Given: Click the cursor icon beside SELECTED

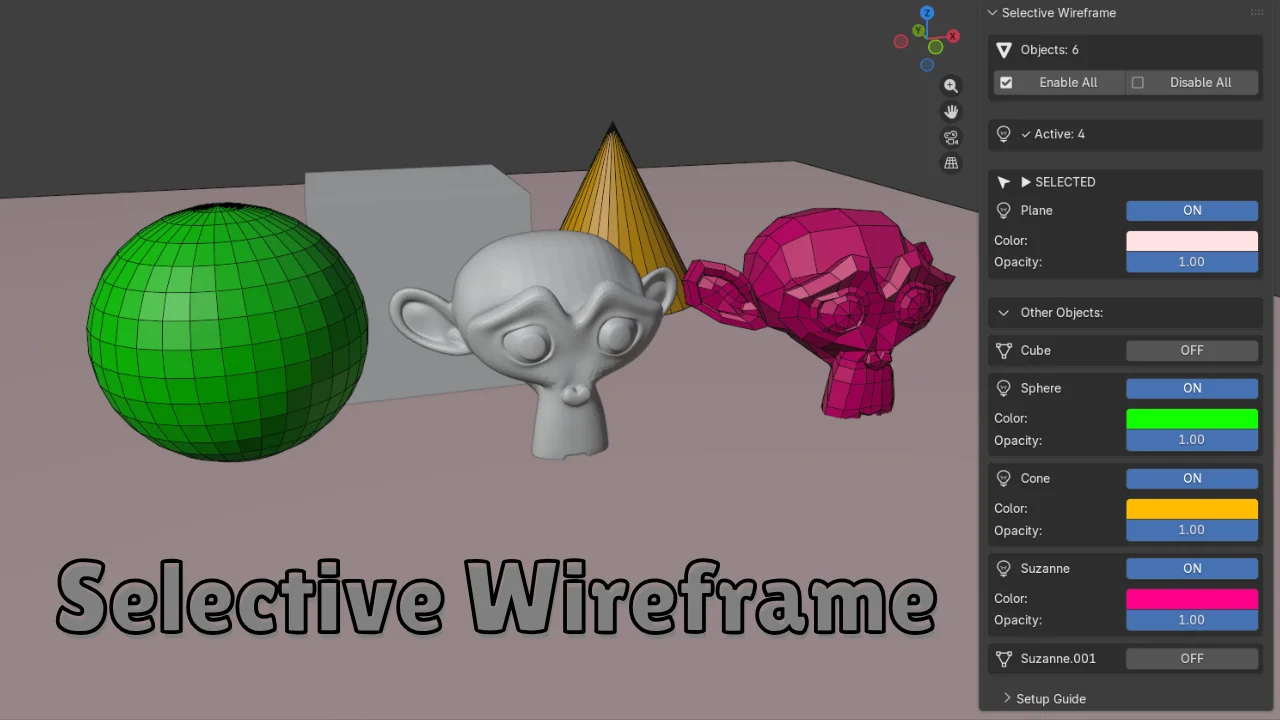Looking at the screenshot, I should tap(1004, 182).
